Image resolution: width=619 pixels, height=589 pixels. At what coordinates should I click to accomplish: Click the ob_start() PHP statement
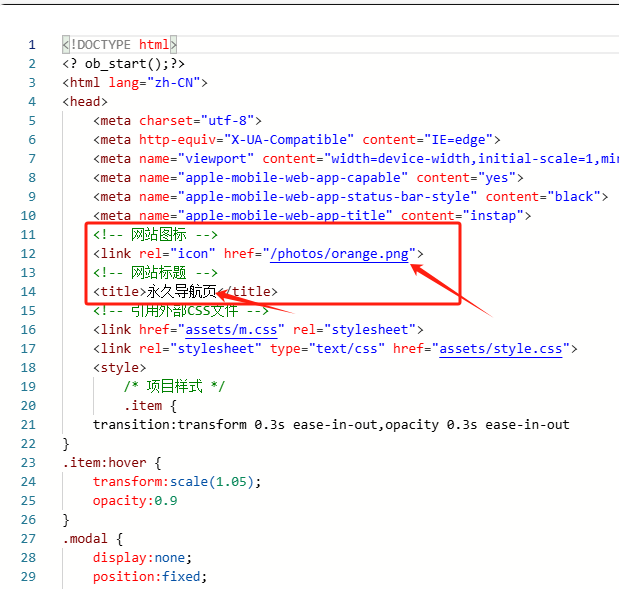click(123, 64)
